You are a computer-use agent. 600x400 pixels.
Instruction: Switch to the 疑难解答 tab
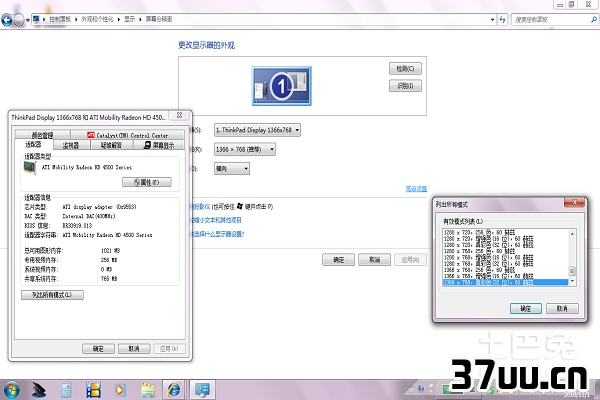point(111,145)
